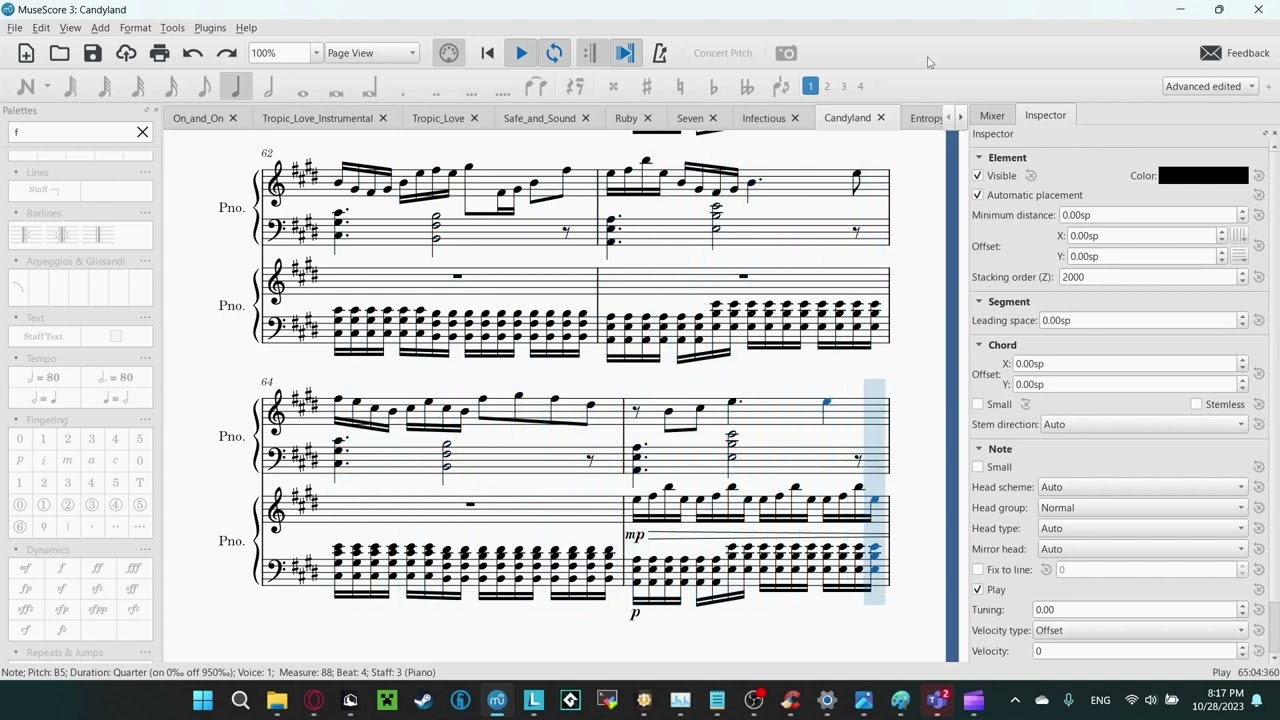Switch to the Mixer tab
1280x720 pixels.
(x=992, y=116)
